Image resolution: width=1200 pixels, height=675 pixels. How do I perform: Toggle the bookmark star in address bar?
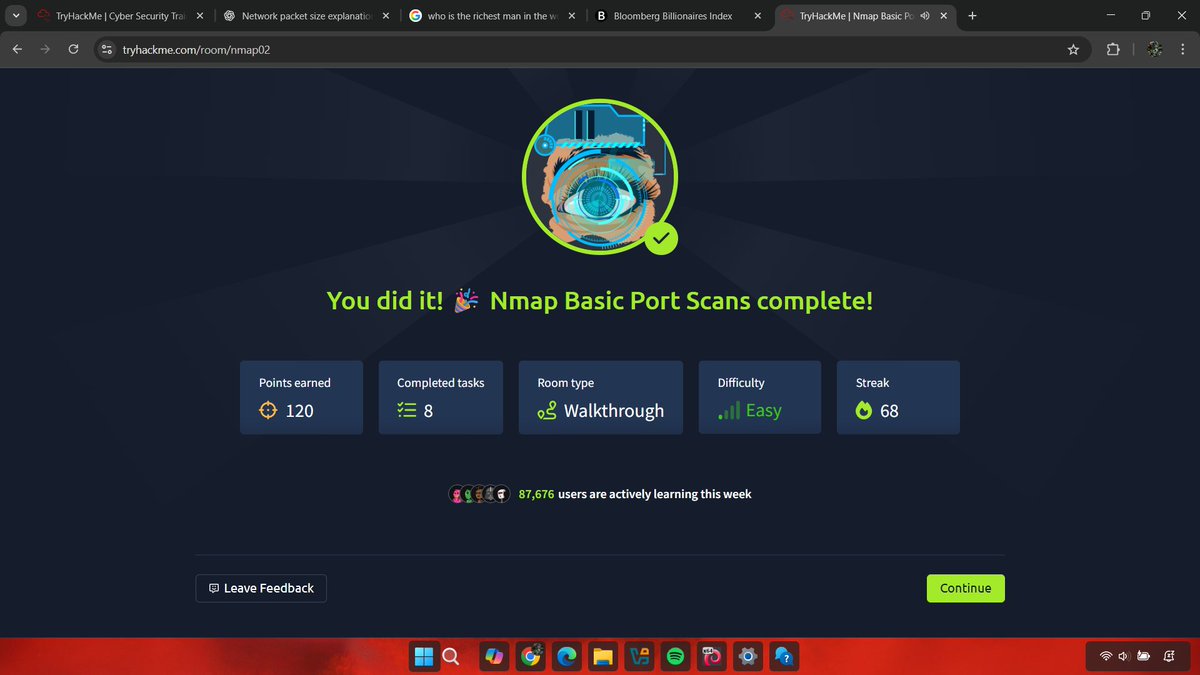tap(1073, 48)
